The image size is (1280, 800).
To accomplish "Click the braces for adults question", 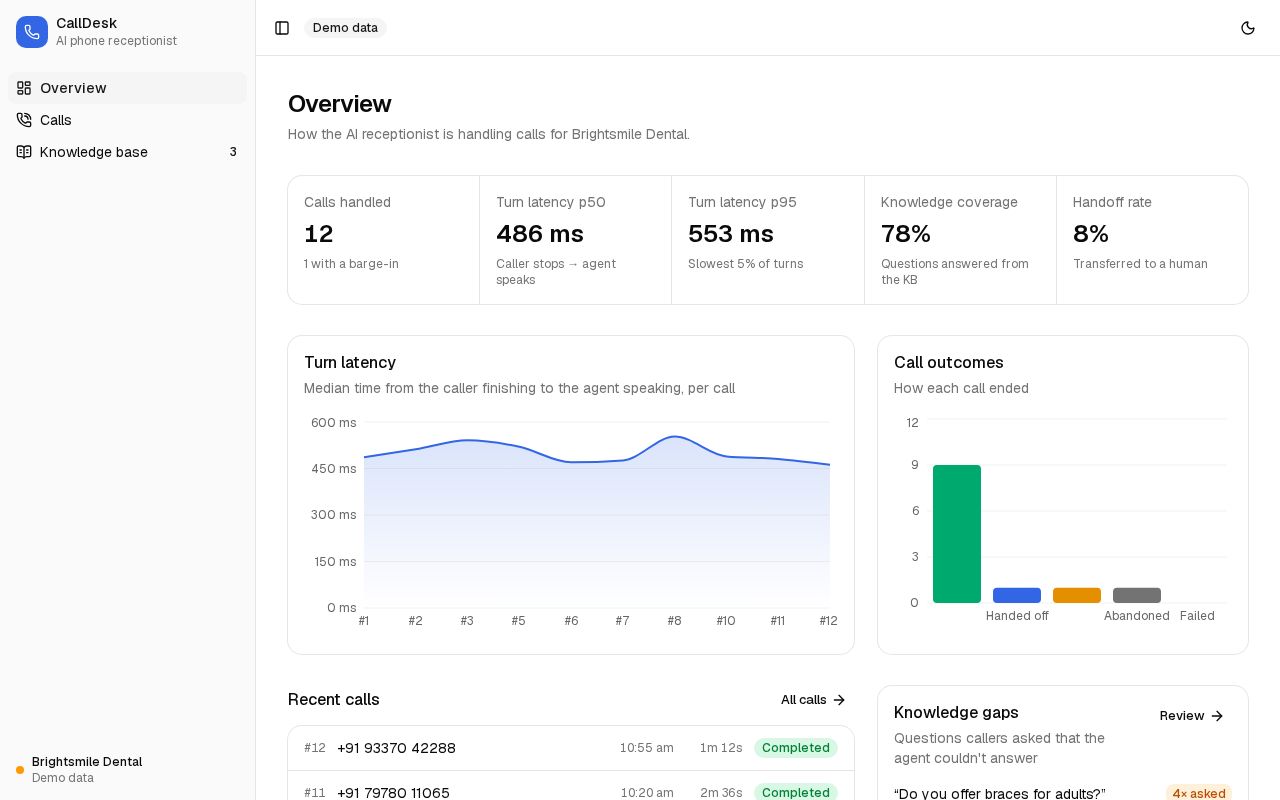I will pyautogui.click(x=1000, y=793).
